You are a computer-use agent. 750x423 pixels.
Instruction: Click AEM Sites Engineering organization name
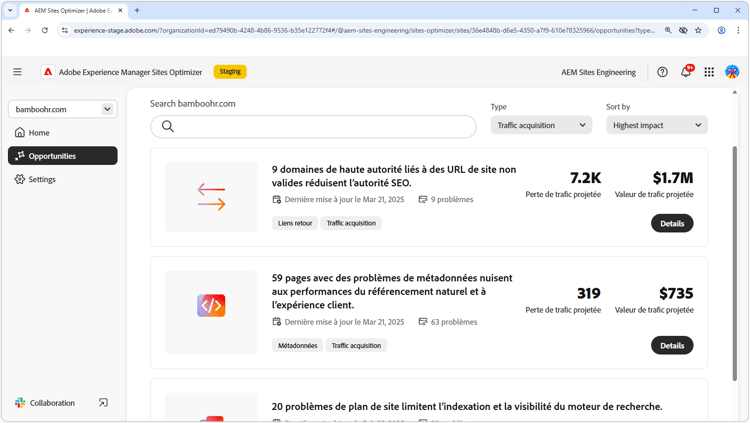(x=598, y=72)
